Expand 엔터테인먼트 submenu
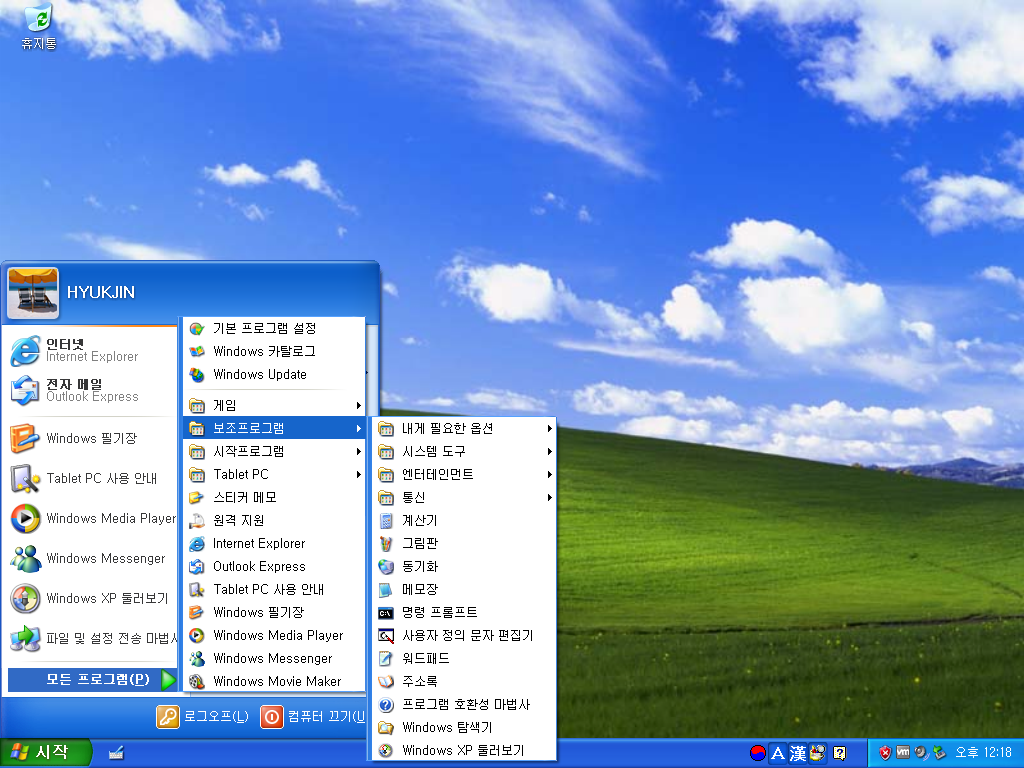 tap(464, 474)
